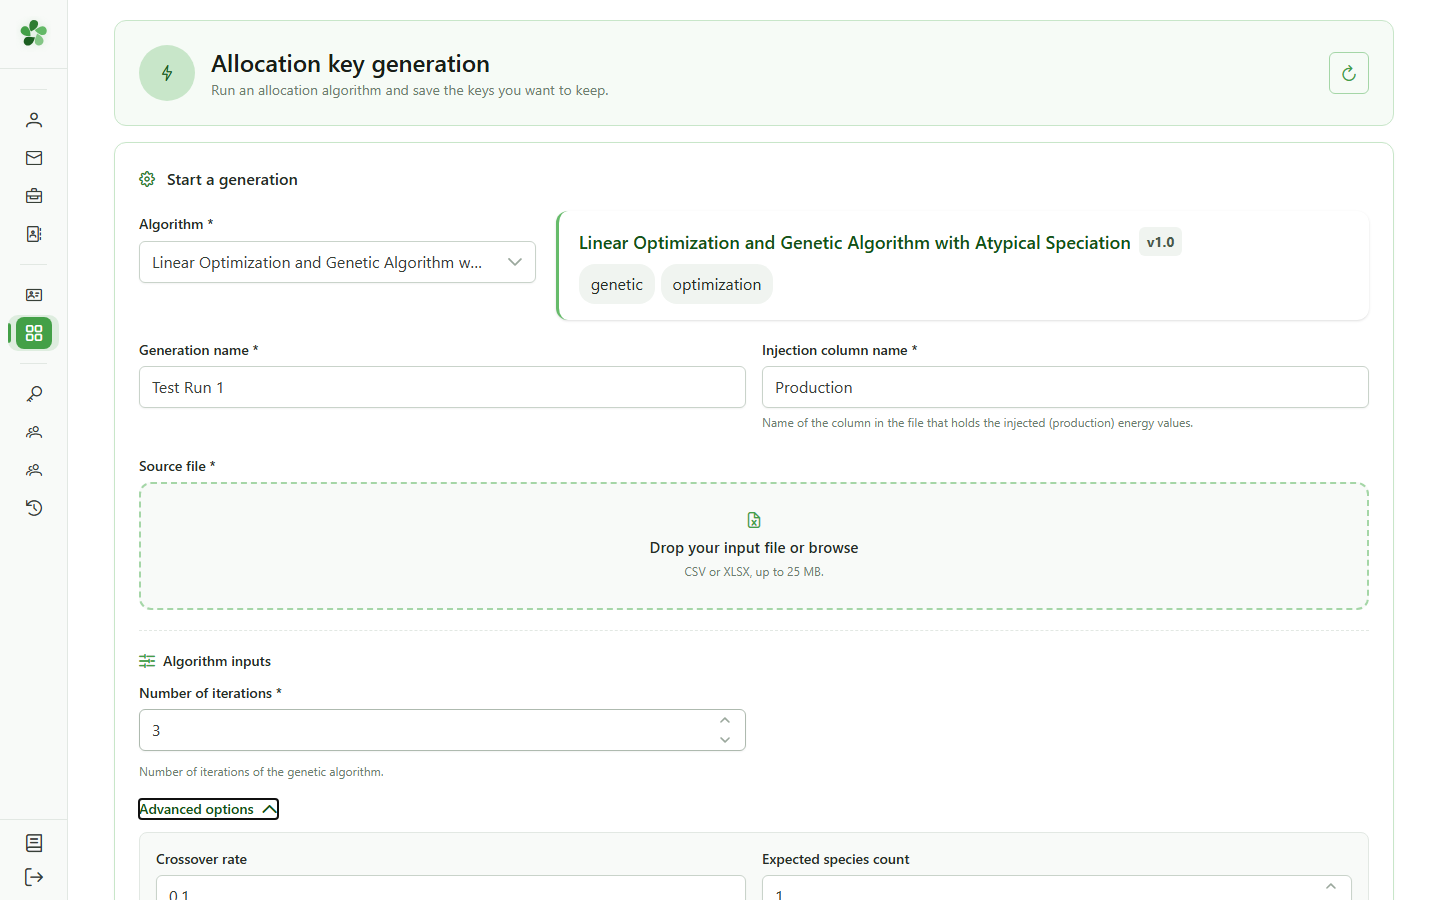The image size is (1440, 900).
Task: Open the document log icon at sidebar bottom
Action: coord(34,843)
